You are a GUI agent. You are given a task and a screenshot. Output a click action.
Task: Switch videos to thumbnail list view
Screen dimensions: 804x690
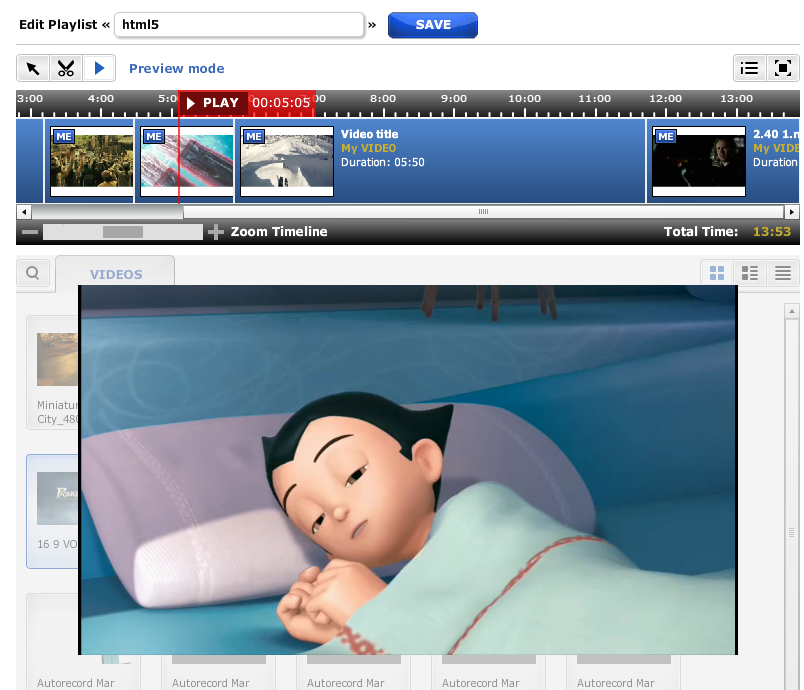click(x=750, y=273)
